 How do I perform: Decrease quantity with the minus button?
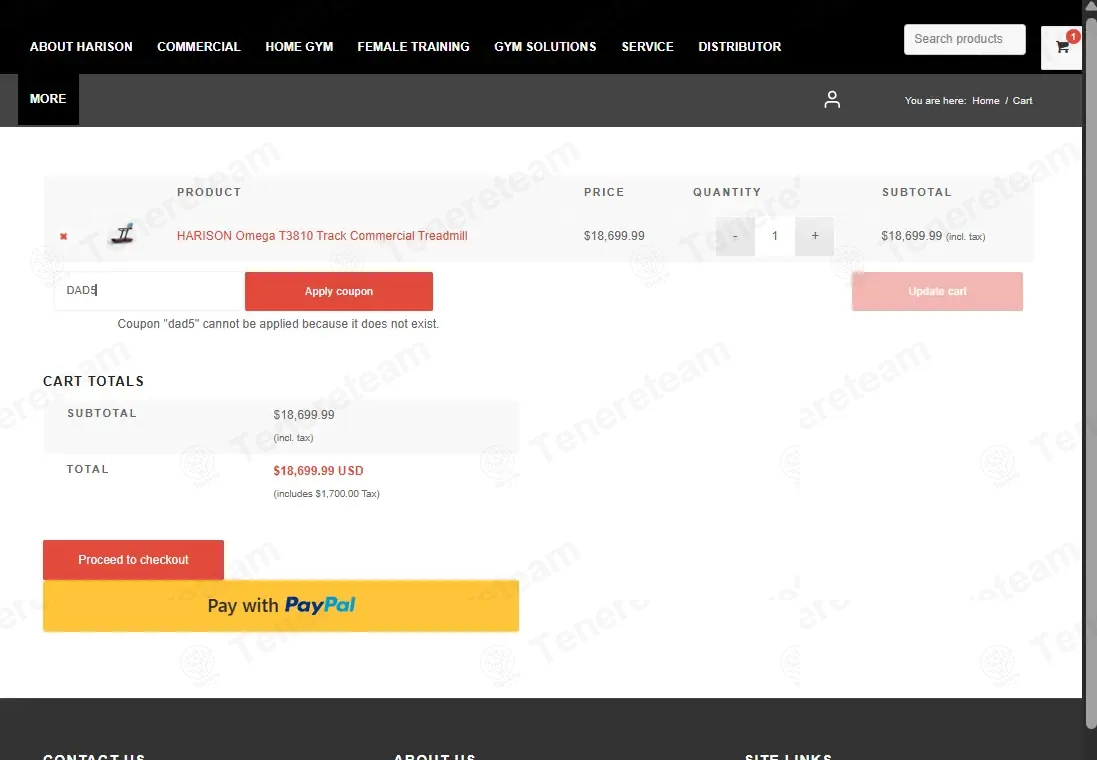(735, 237)
